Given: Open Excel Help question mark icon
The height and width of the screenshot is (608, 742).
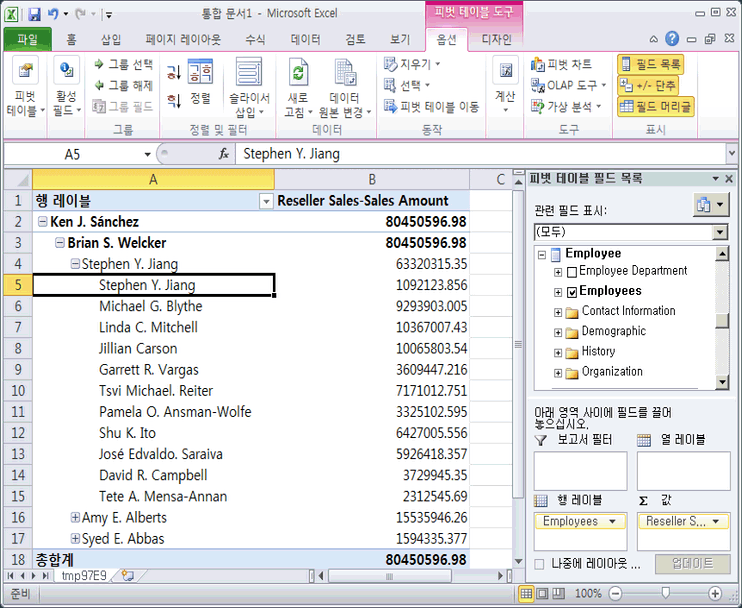Looking at the screenshot, I should point(672,39).
